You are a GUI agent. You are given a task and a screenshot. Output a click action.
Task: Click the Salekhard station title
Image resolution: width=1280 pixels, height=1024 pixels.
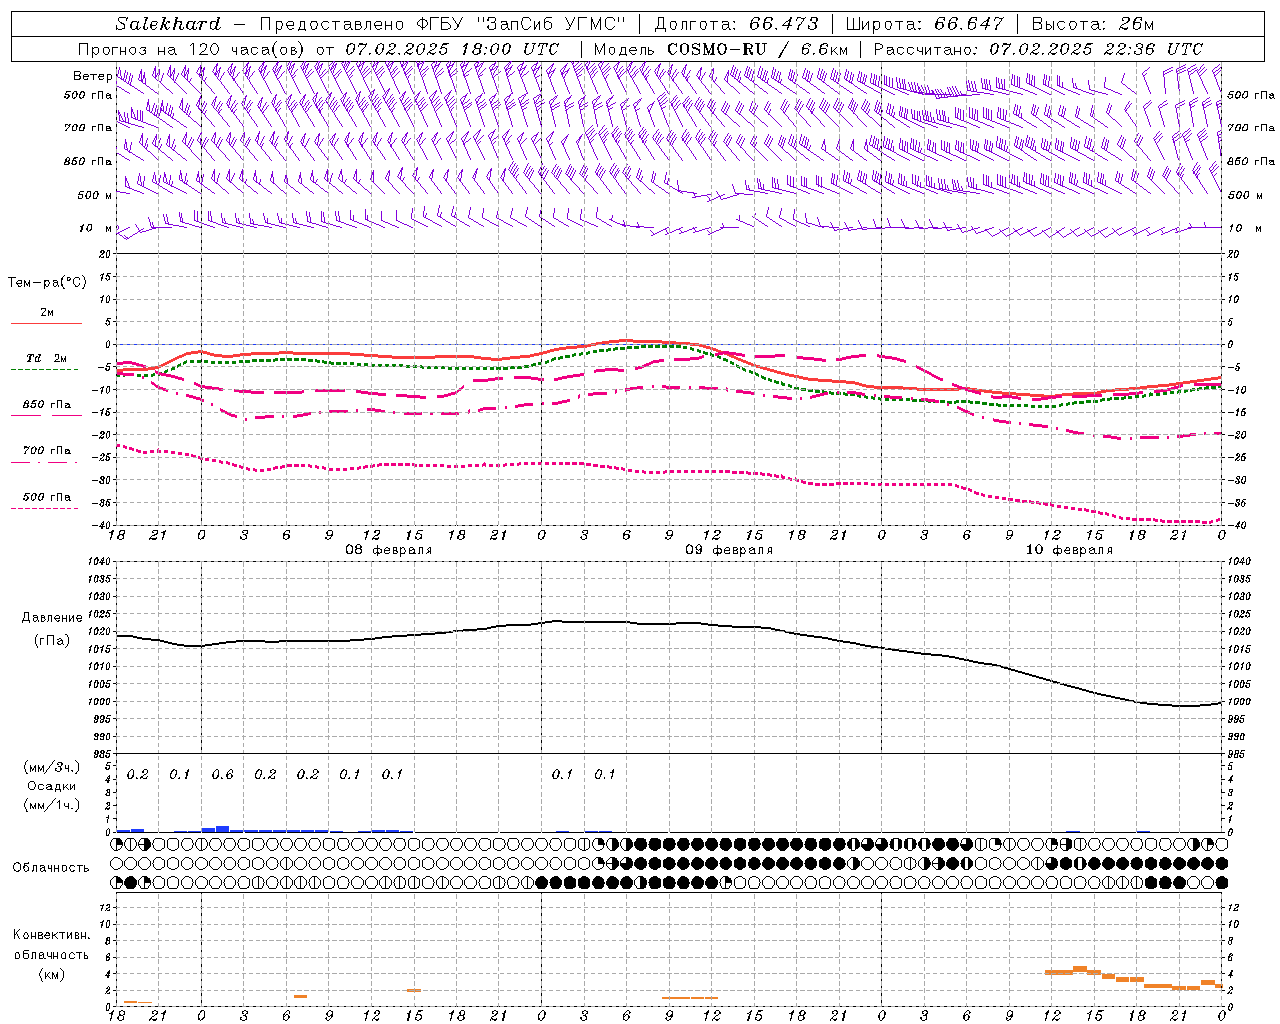(x=168, y=24)
